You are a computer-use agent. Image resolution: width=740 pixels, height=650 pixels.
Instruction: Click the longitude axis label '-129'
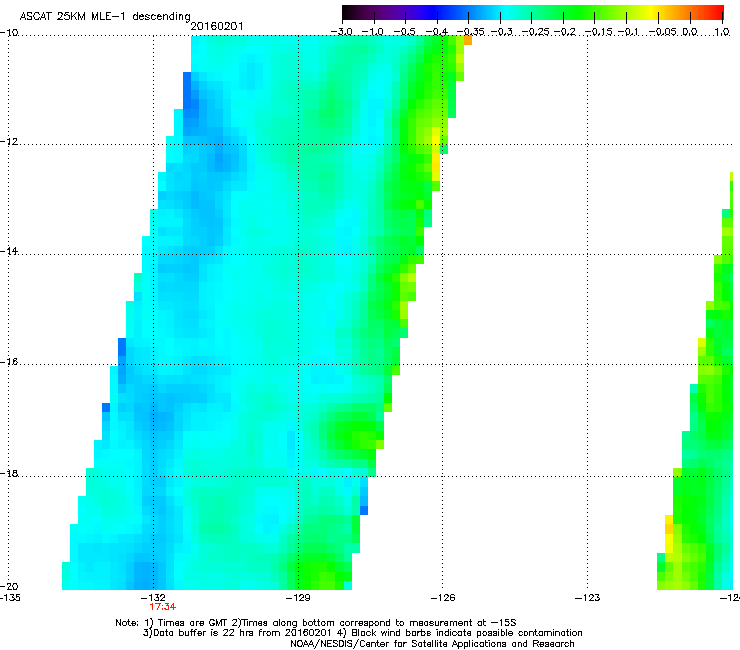pyautogui.click(x=298, y=598)
